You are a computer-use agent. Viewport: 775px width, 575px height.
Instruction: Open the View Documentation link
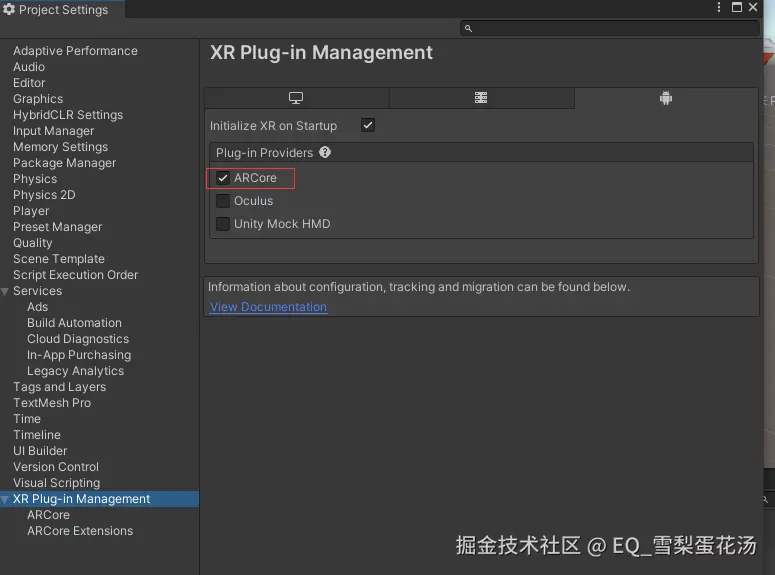tap(268, 307)
